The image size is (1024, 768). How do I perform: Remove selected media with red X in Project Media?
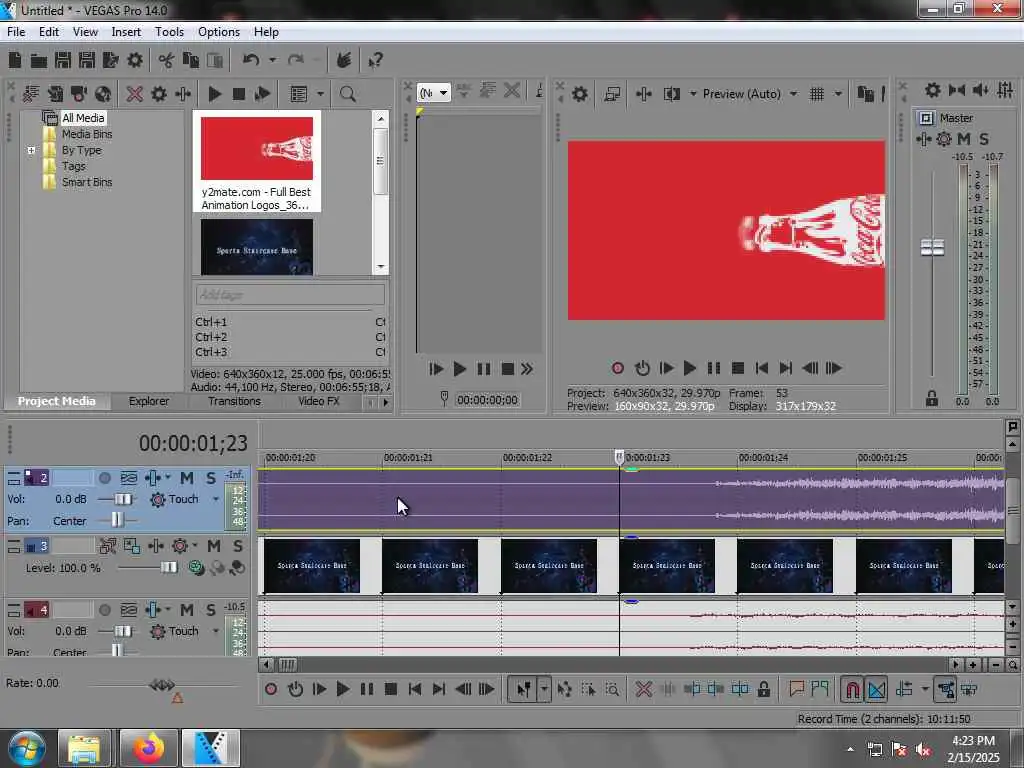[x=135, y=94]
